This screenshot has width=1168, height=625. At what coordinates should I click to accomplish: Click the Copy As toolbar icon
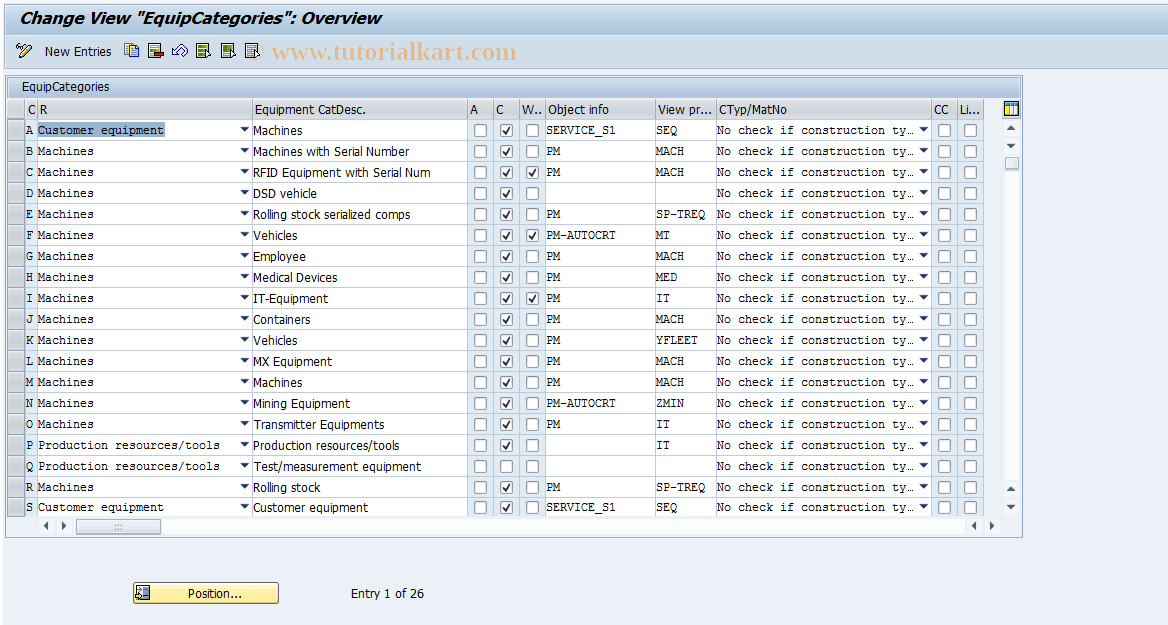tap(131, 51)
